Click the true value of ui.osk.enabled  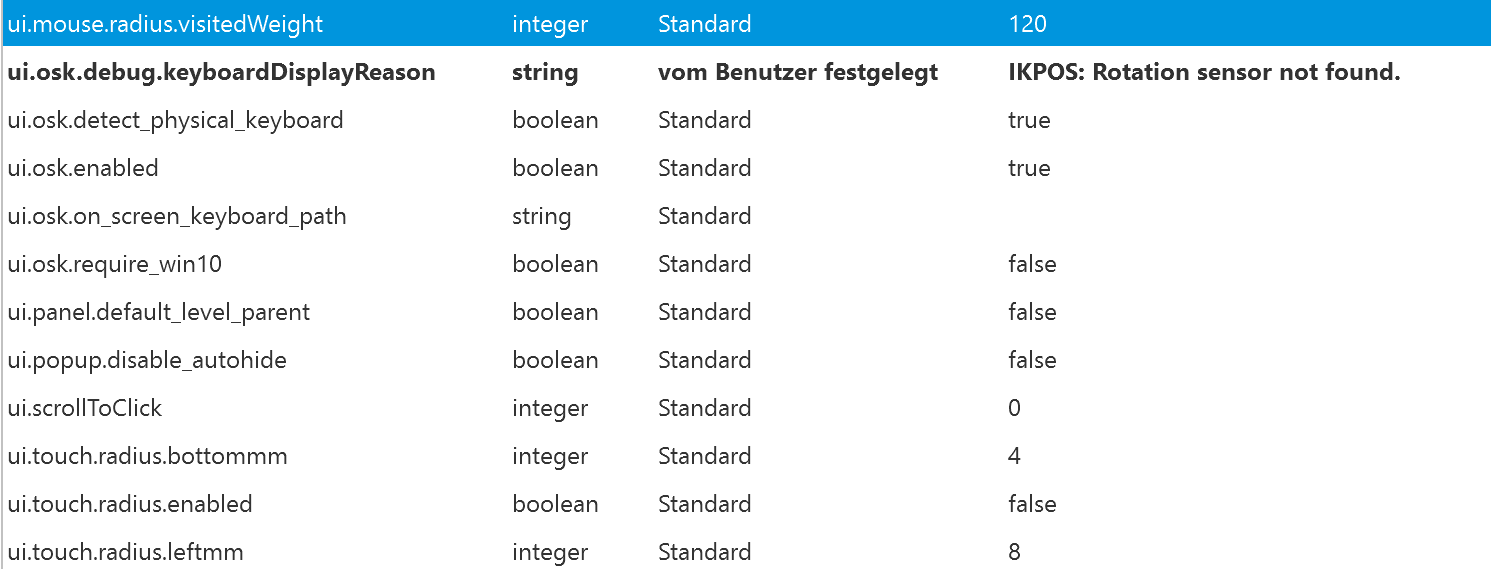(1029, 168)
